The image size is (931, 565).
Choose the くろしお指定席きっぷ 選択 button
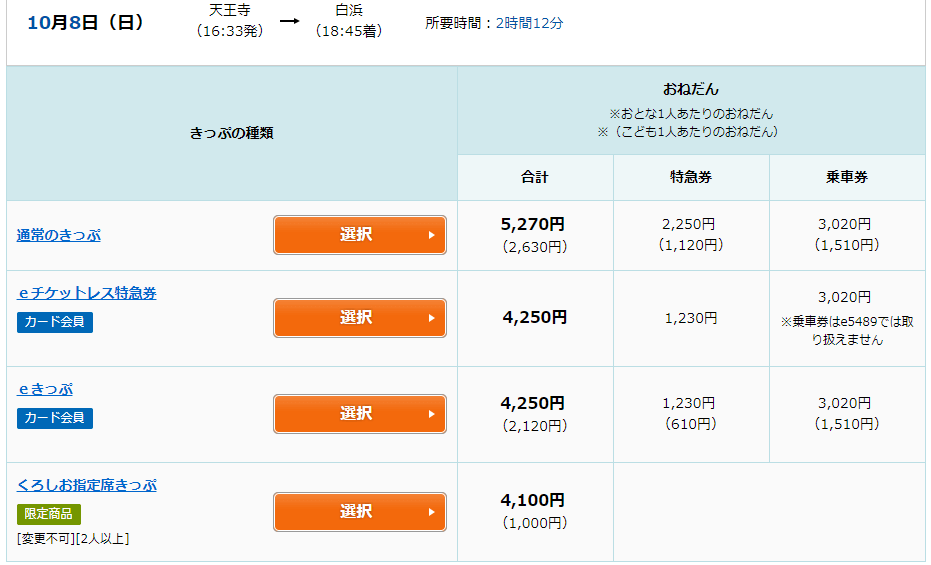[x=359, y=512]
